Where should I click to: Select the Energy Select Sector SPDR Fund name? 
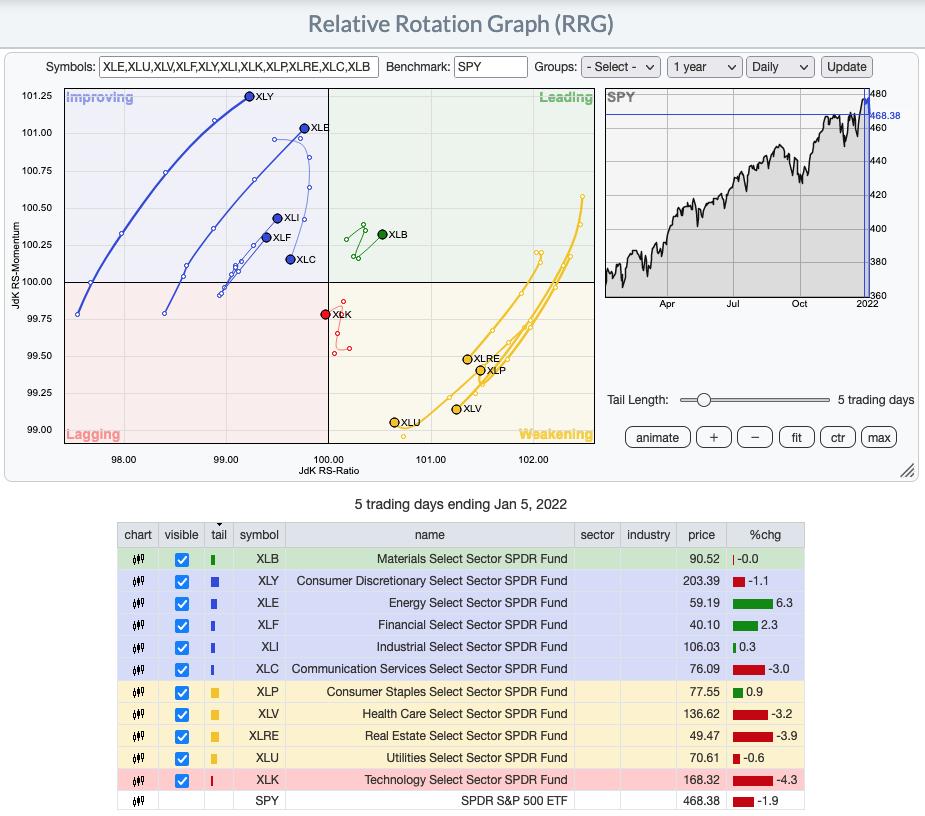pyautogui.click(x=478, y=603)
